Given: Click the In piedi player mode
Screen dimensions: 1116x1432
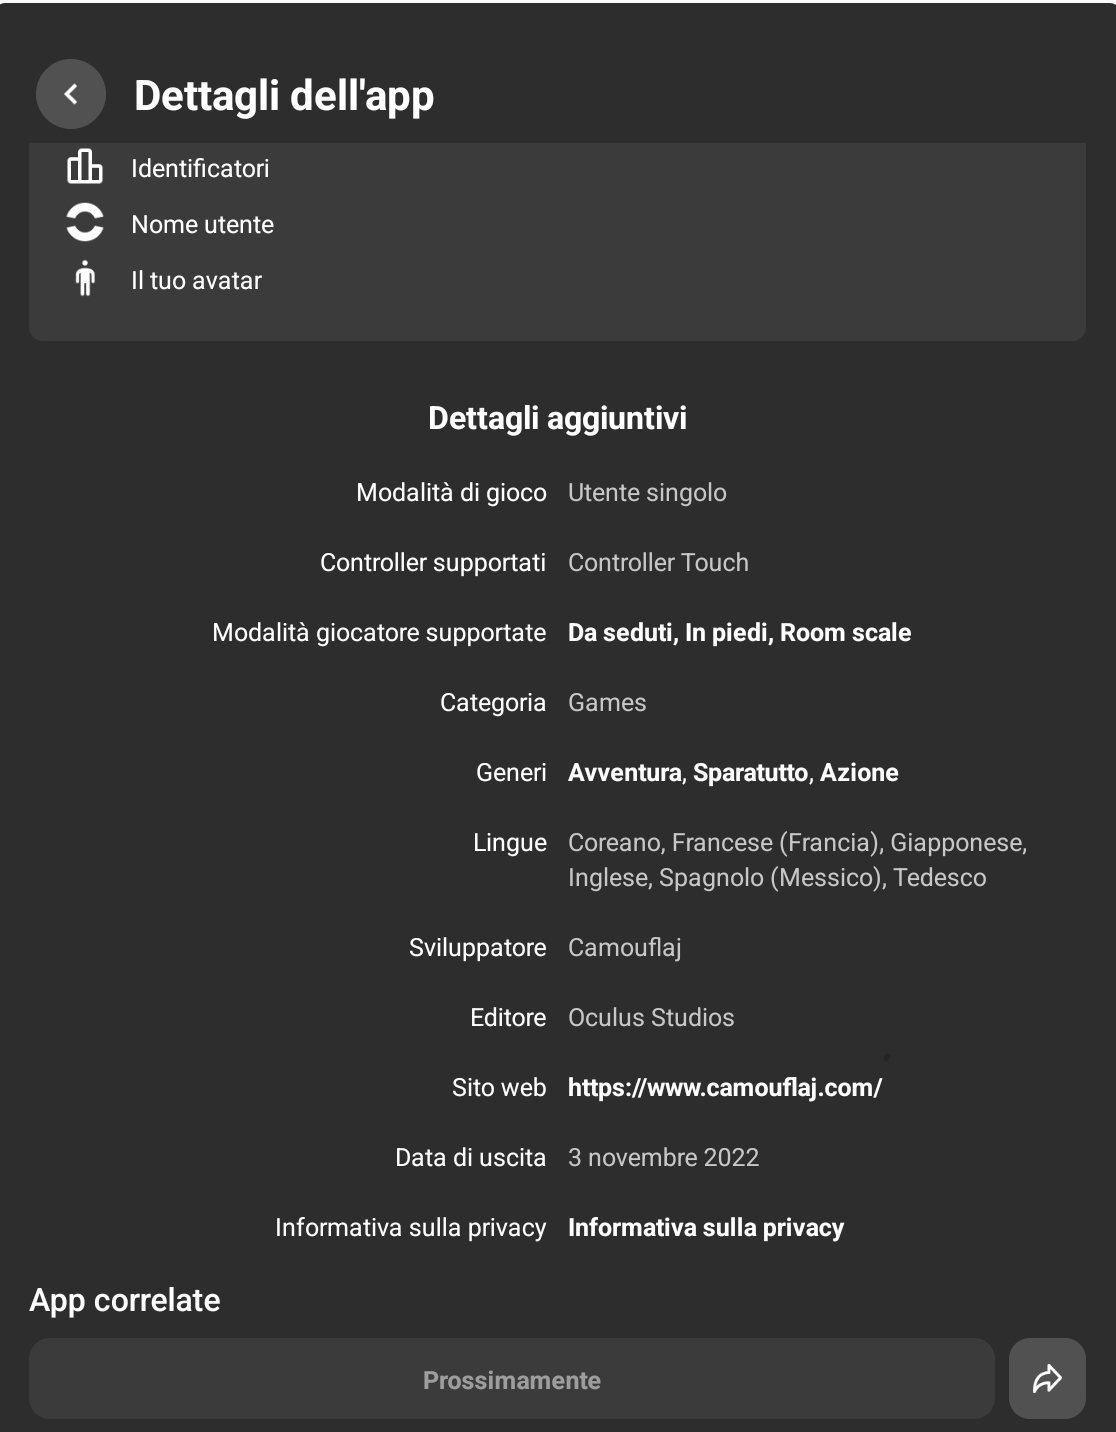Looking at the screenshot, I should click(x=727, y=632).
